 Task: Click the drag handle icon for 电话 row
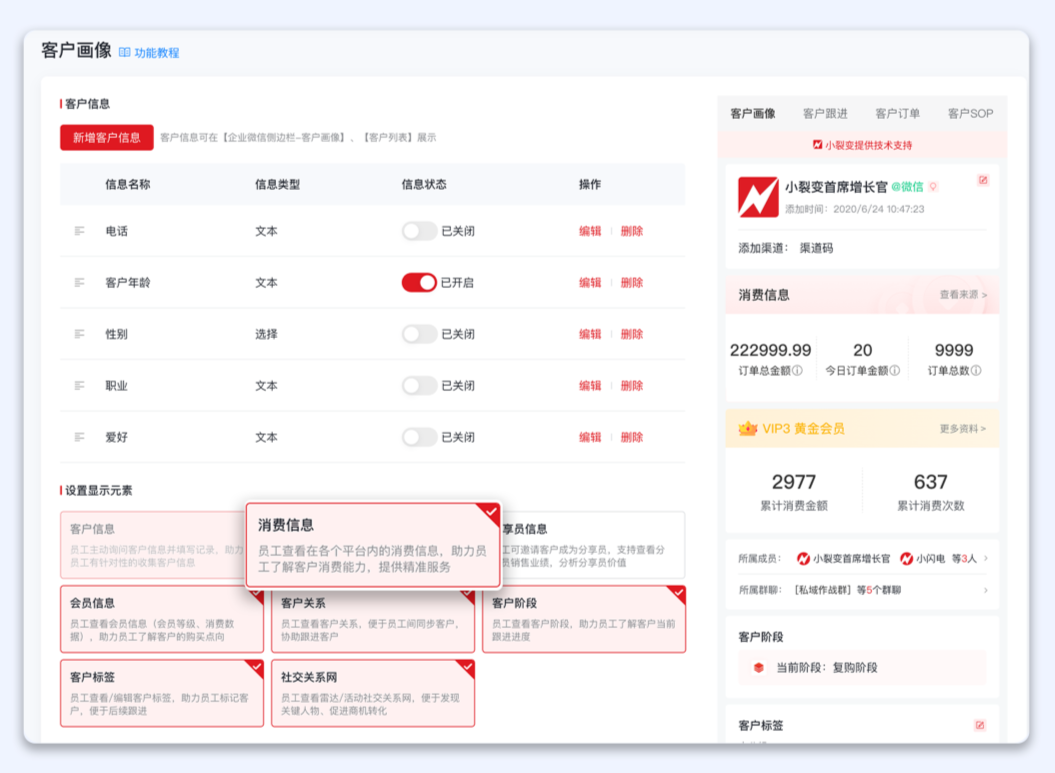pos(79,231)
